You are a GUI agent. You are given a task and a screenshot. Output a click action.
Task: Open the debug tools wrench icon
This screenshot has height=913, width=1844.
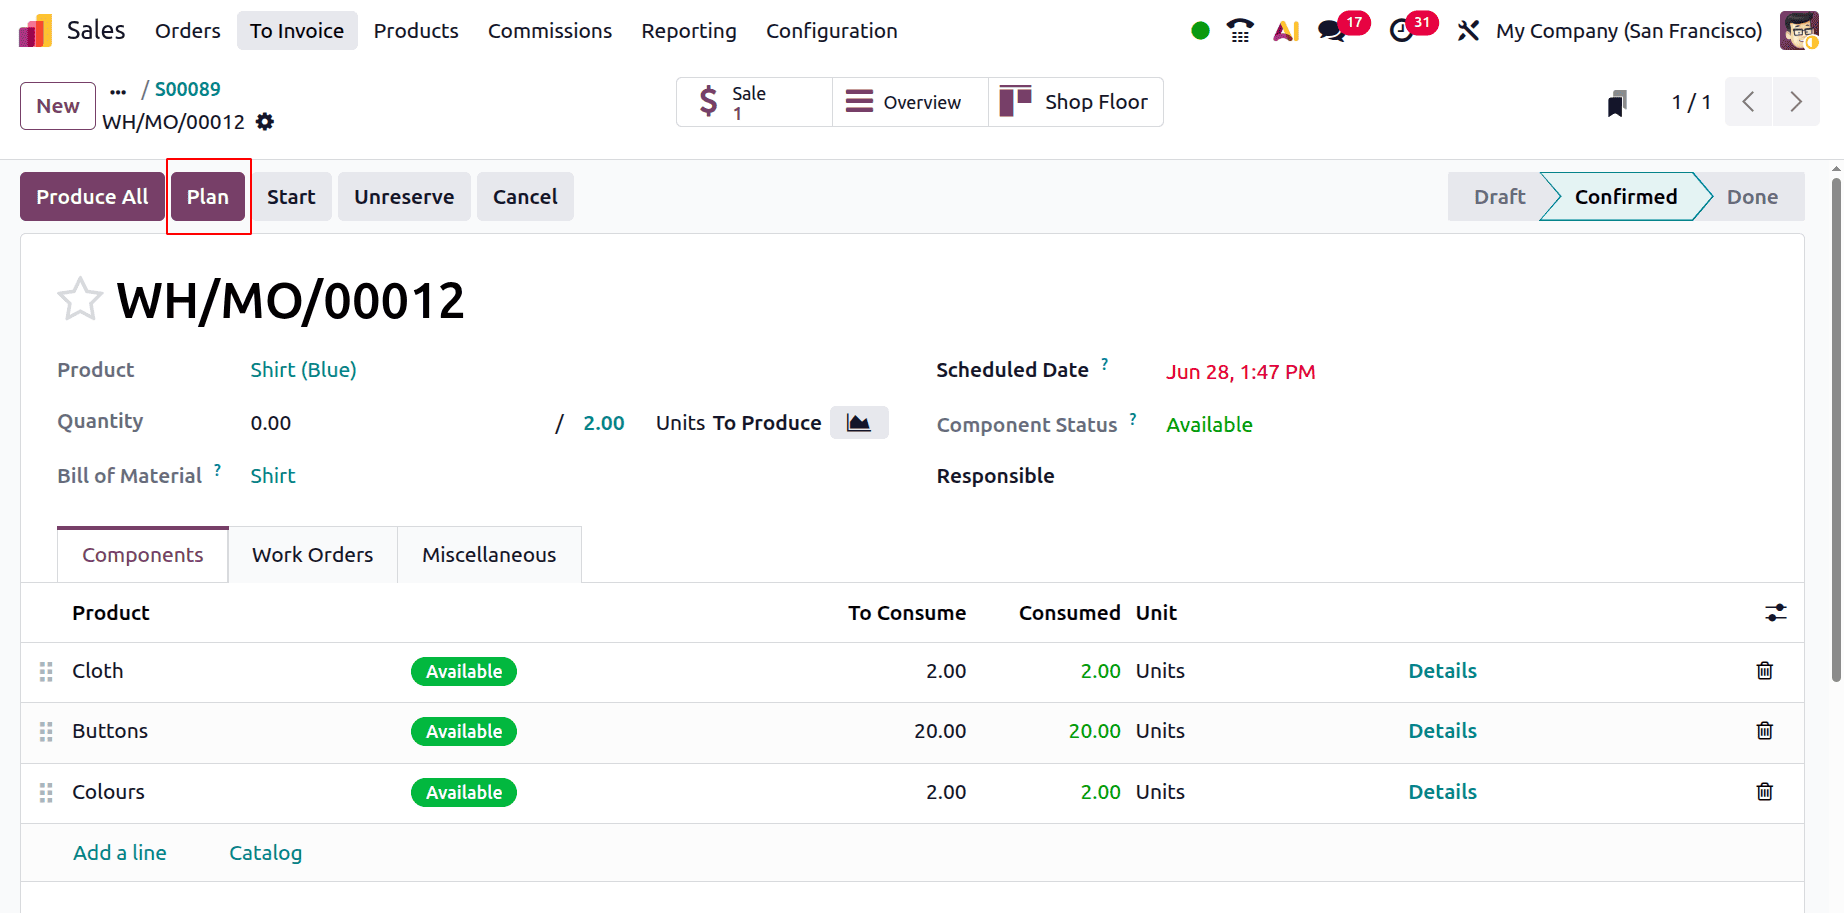(1468, 31)
